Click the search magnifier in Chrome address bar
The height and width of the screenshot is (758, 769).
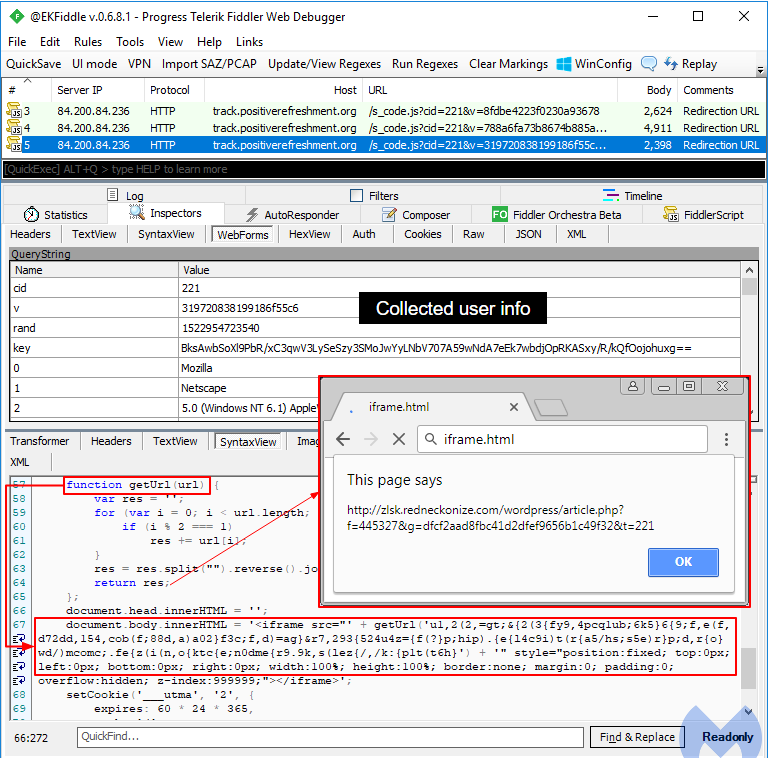point(431,439)
